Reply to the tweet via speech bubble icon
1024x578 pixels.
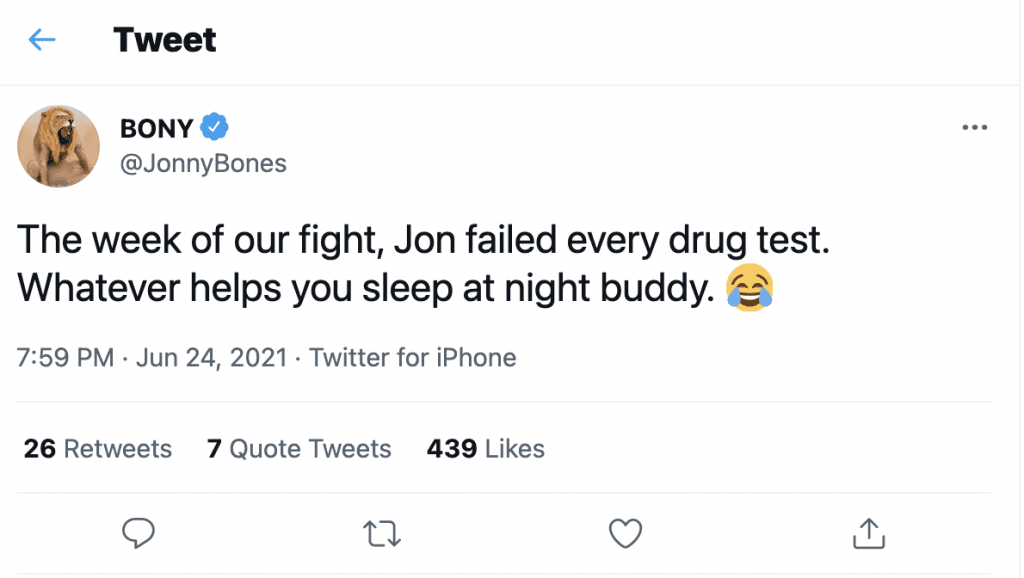[137, 534]
